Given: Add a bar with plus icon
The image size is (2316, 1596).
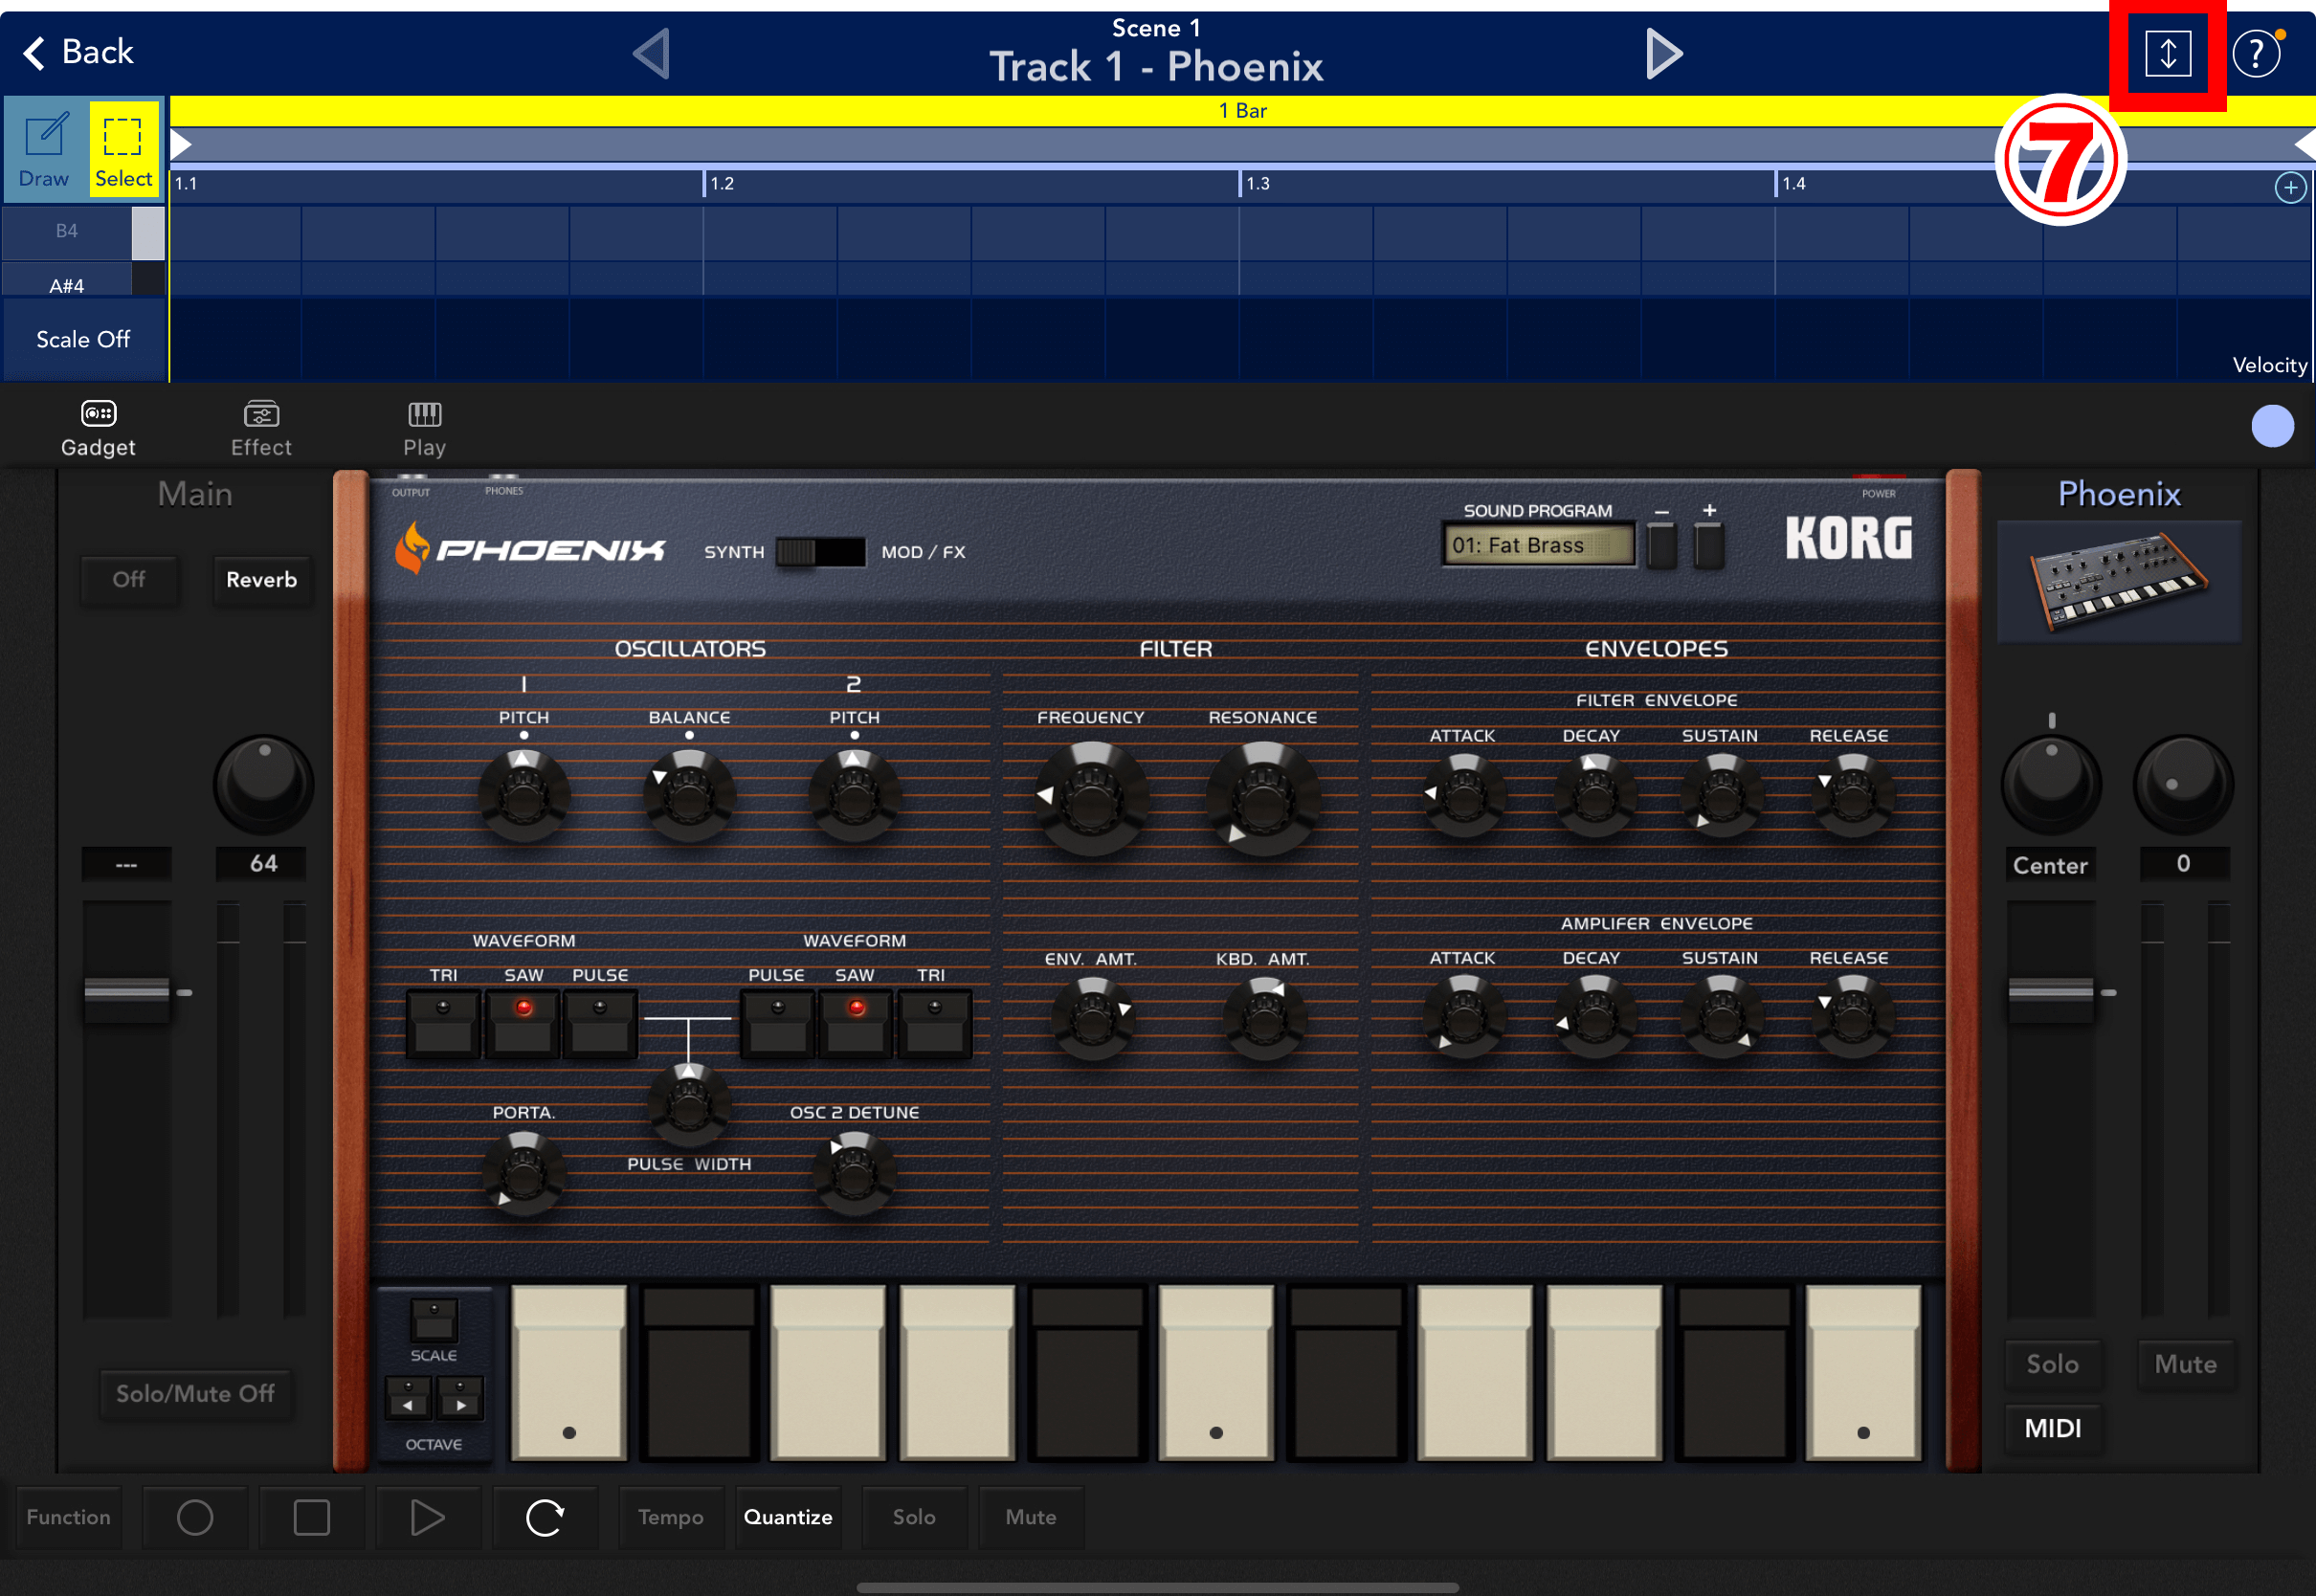Looking at the screenshot, I should tap(2290, 187).
